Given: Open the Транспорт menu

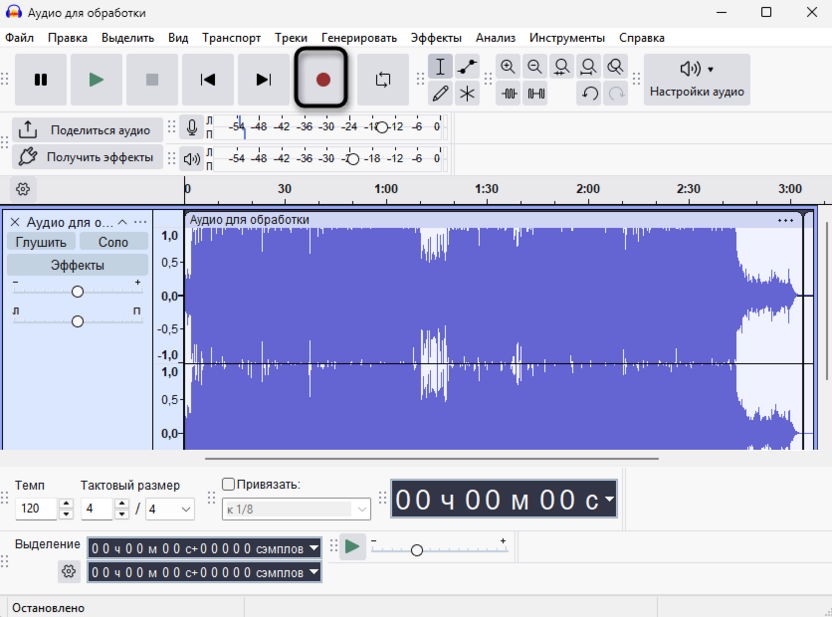Looking at the screenshot, I should click(231, 38).
